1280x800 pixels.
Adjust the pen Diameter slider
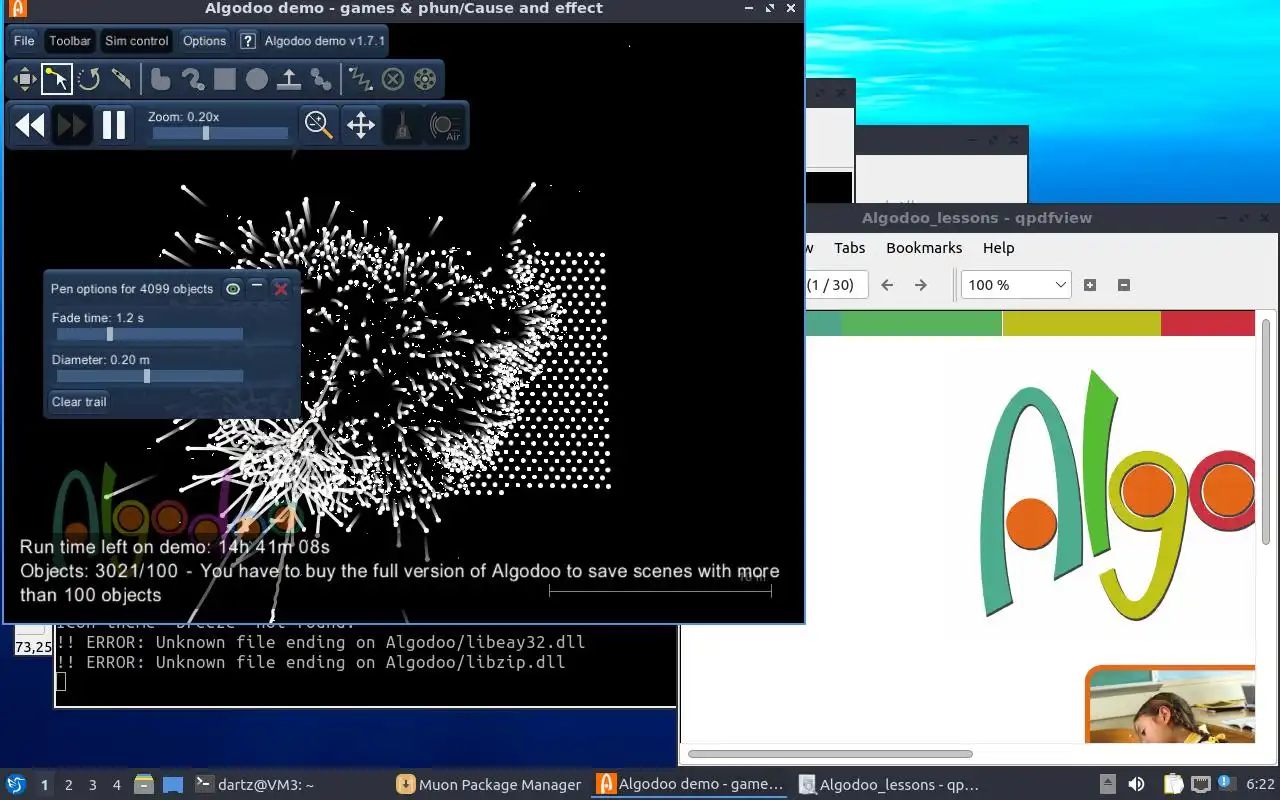[x=150, y=376]
